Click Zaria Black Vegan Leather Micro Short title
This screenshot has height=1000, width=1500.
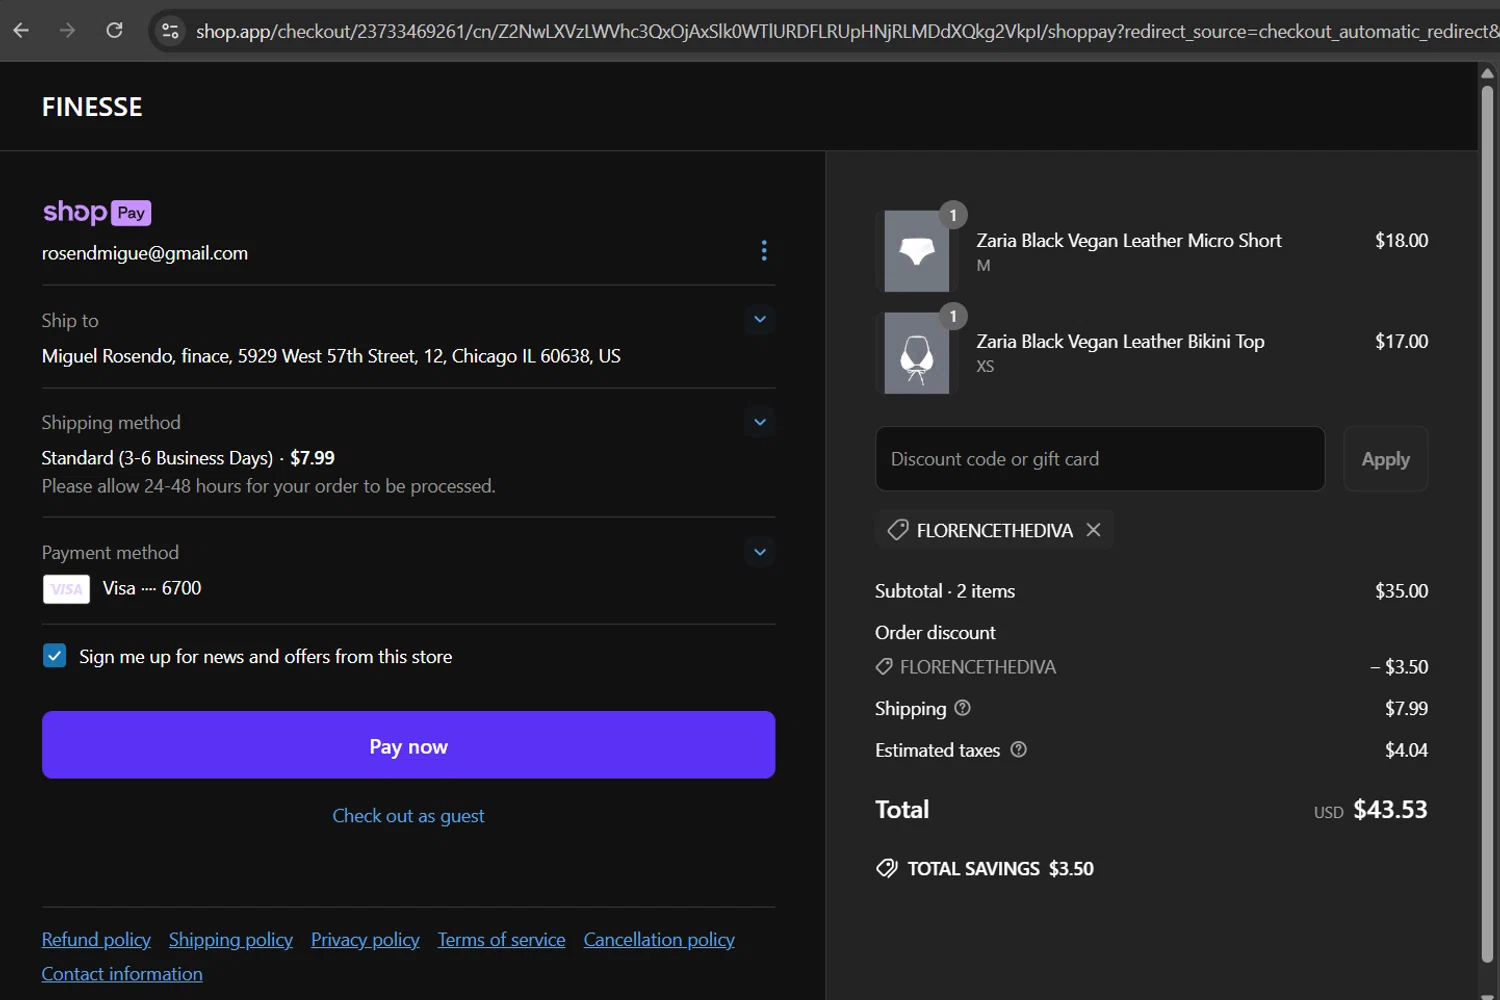coord(1129,240)
